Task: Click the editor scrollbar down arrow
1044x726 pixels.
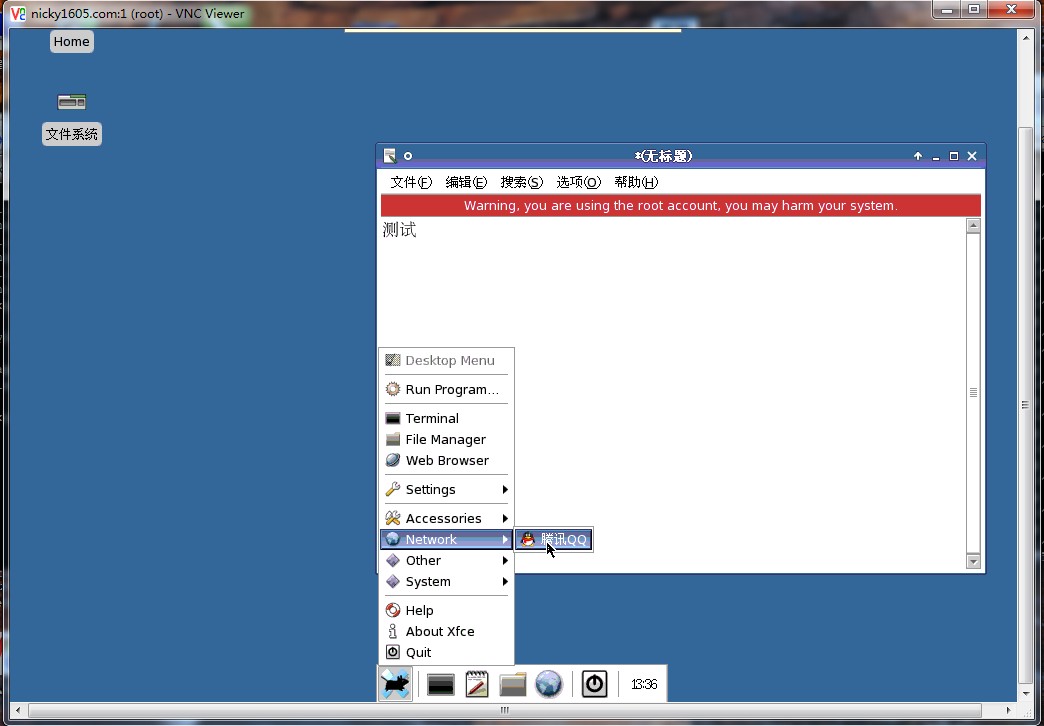Action: pyautogui.click(x=973, y=561)
